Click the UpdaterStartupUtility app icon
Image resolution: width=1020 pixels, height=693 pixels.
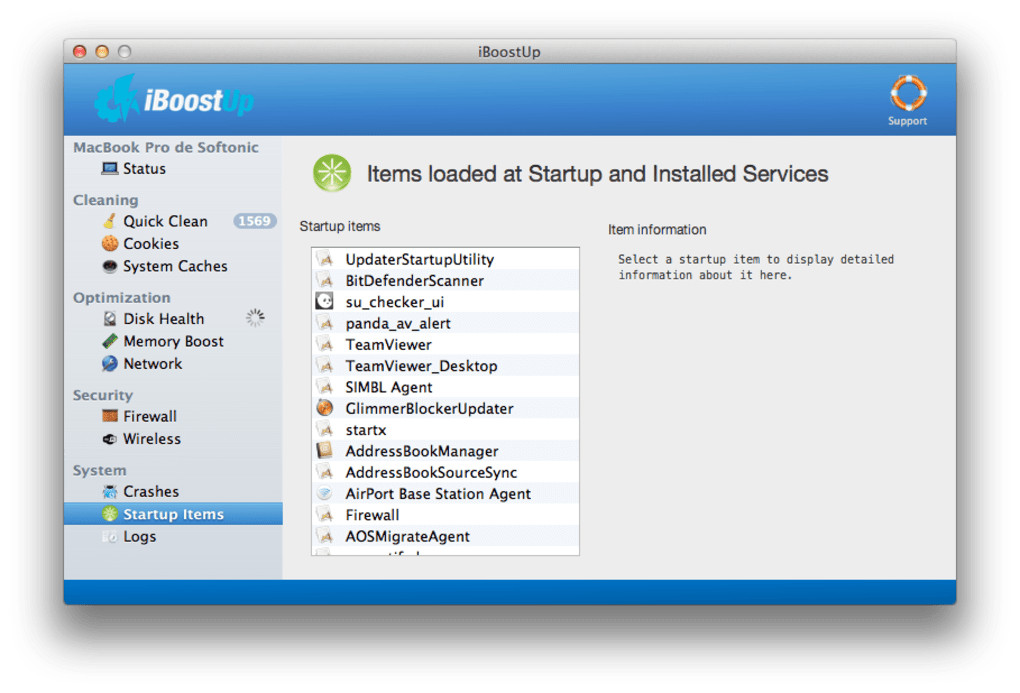coord(325,259)
